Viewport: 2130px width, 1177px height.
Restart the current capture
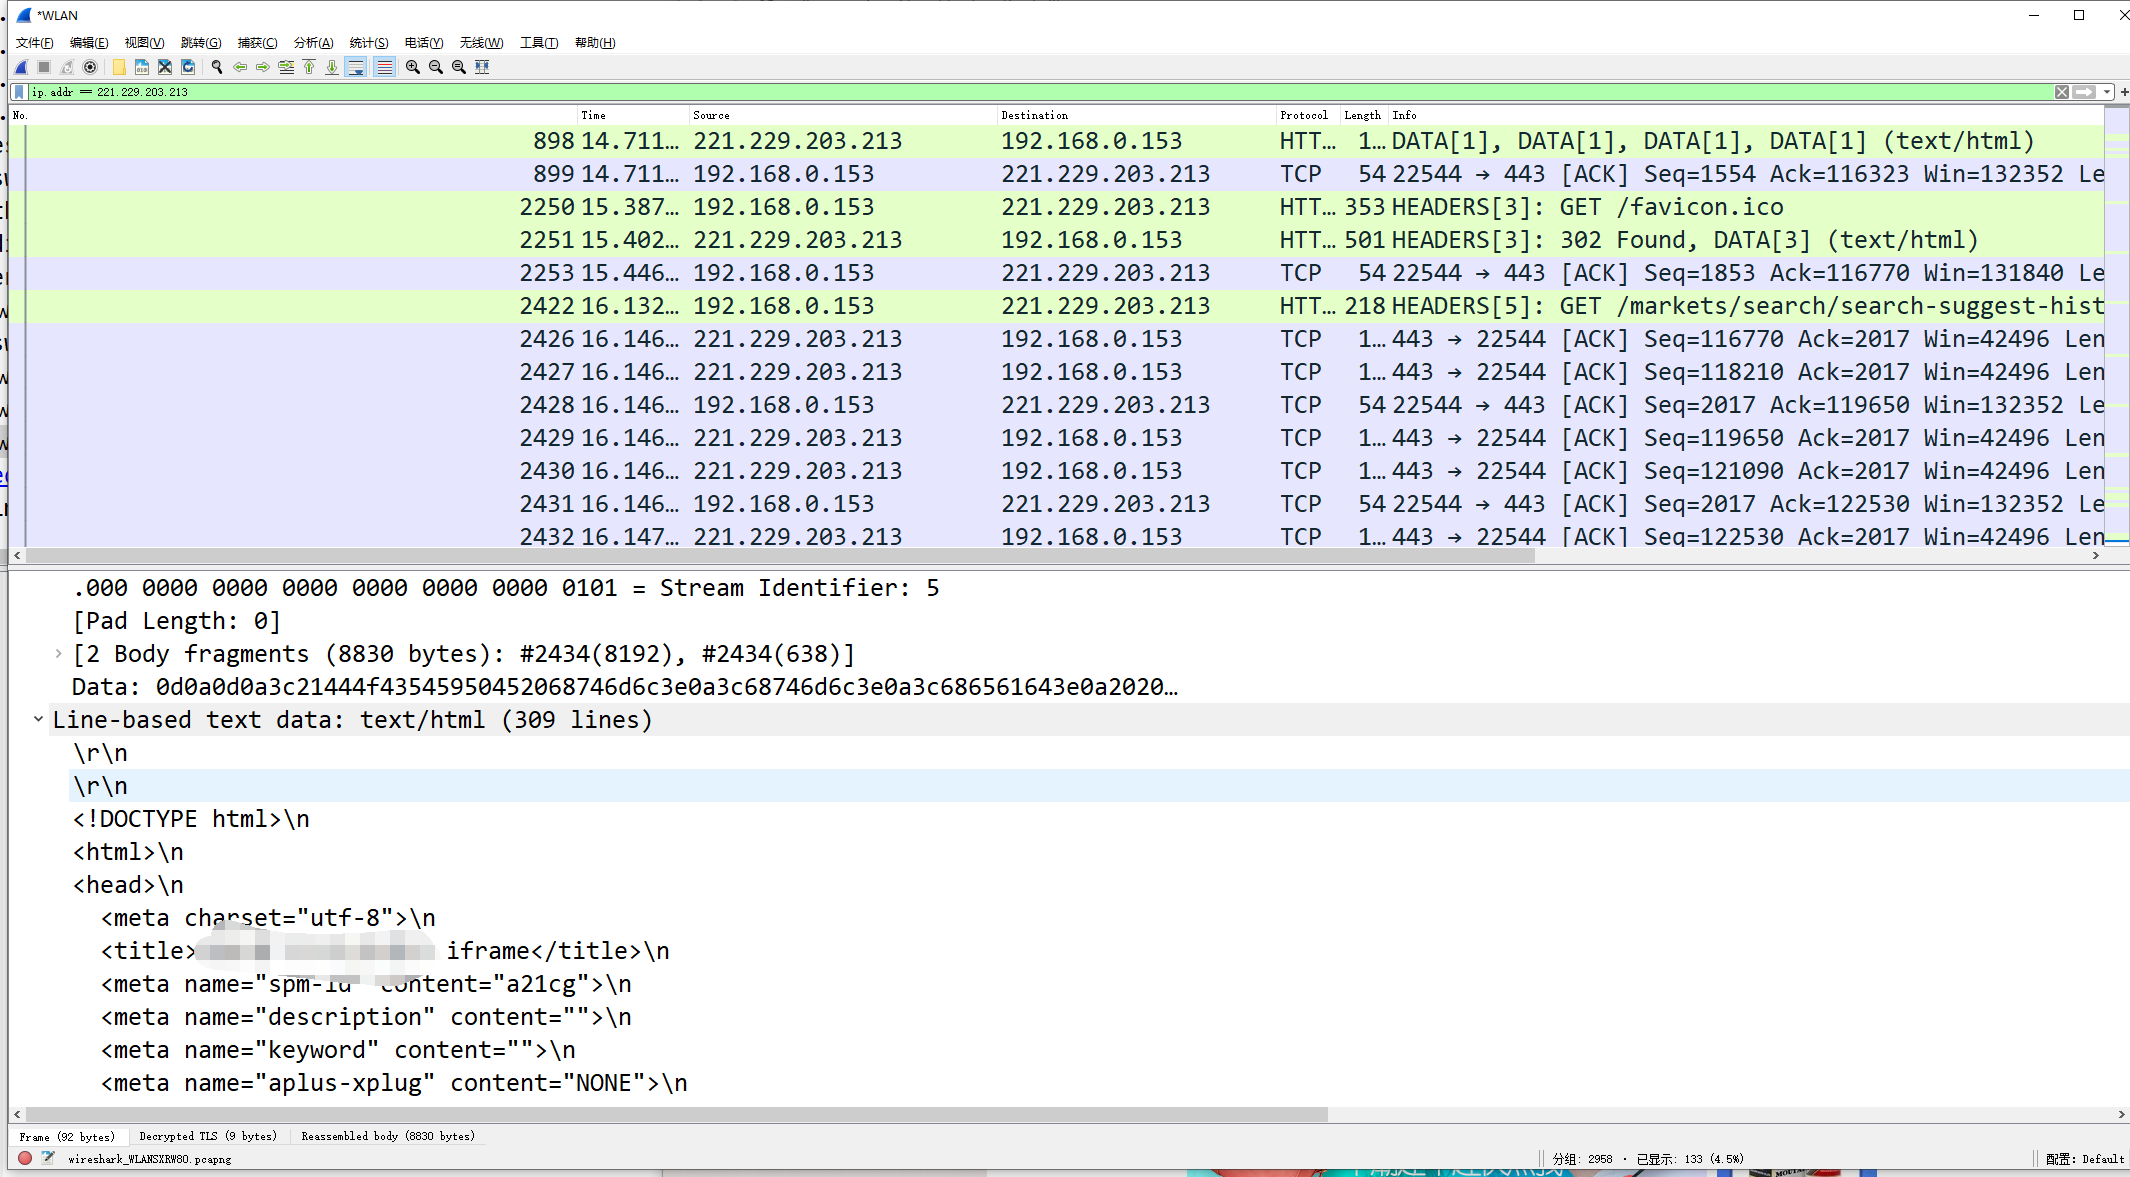point(67,67)
